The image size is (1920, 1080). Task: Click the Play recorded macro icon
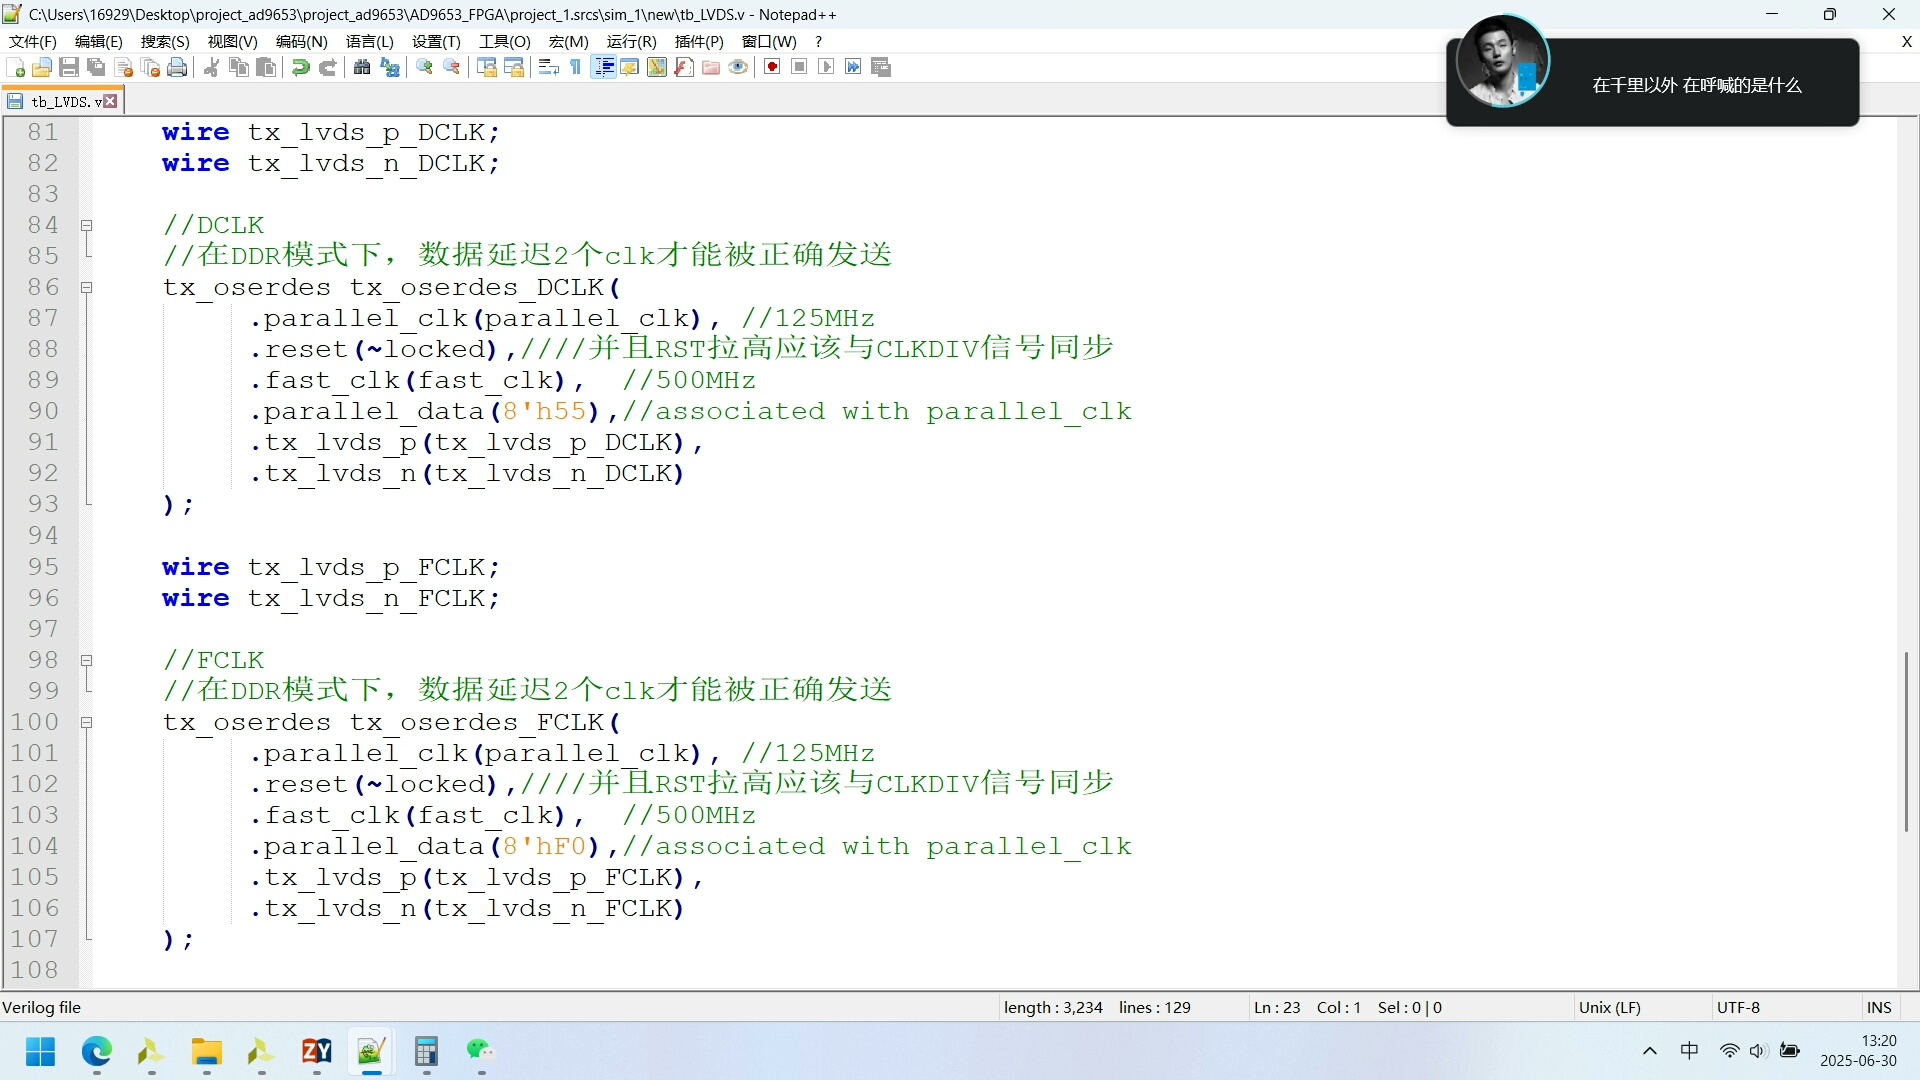point(826,67)
